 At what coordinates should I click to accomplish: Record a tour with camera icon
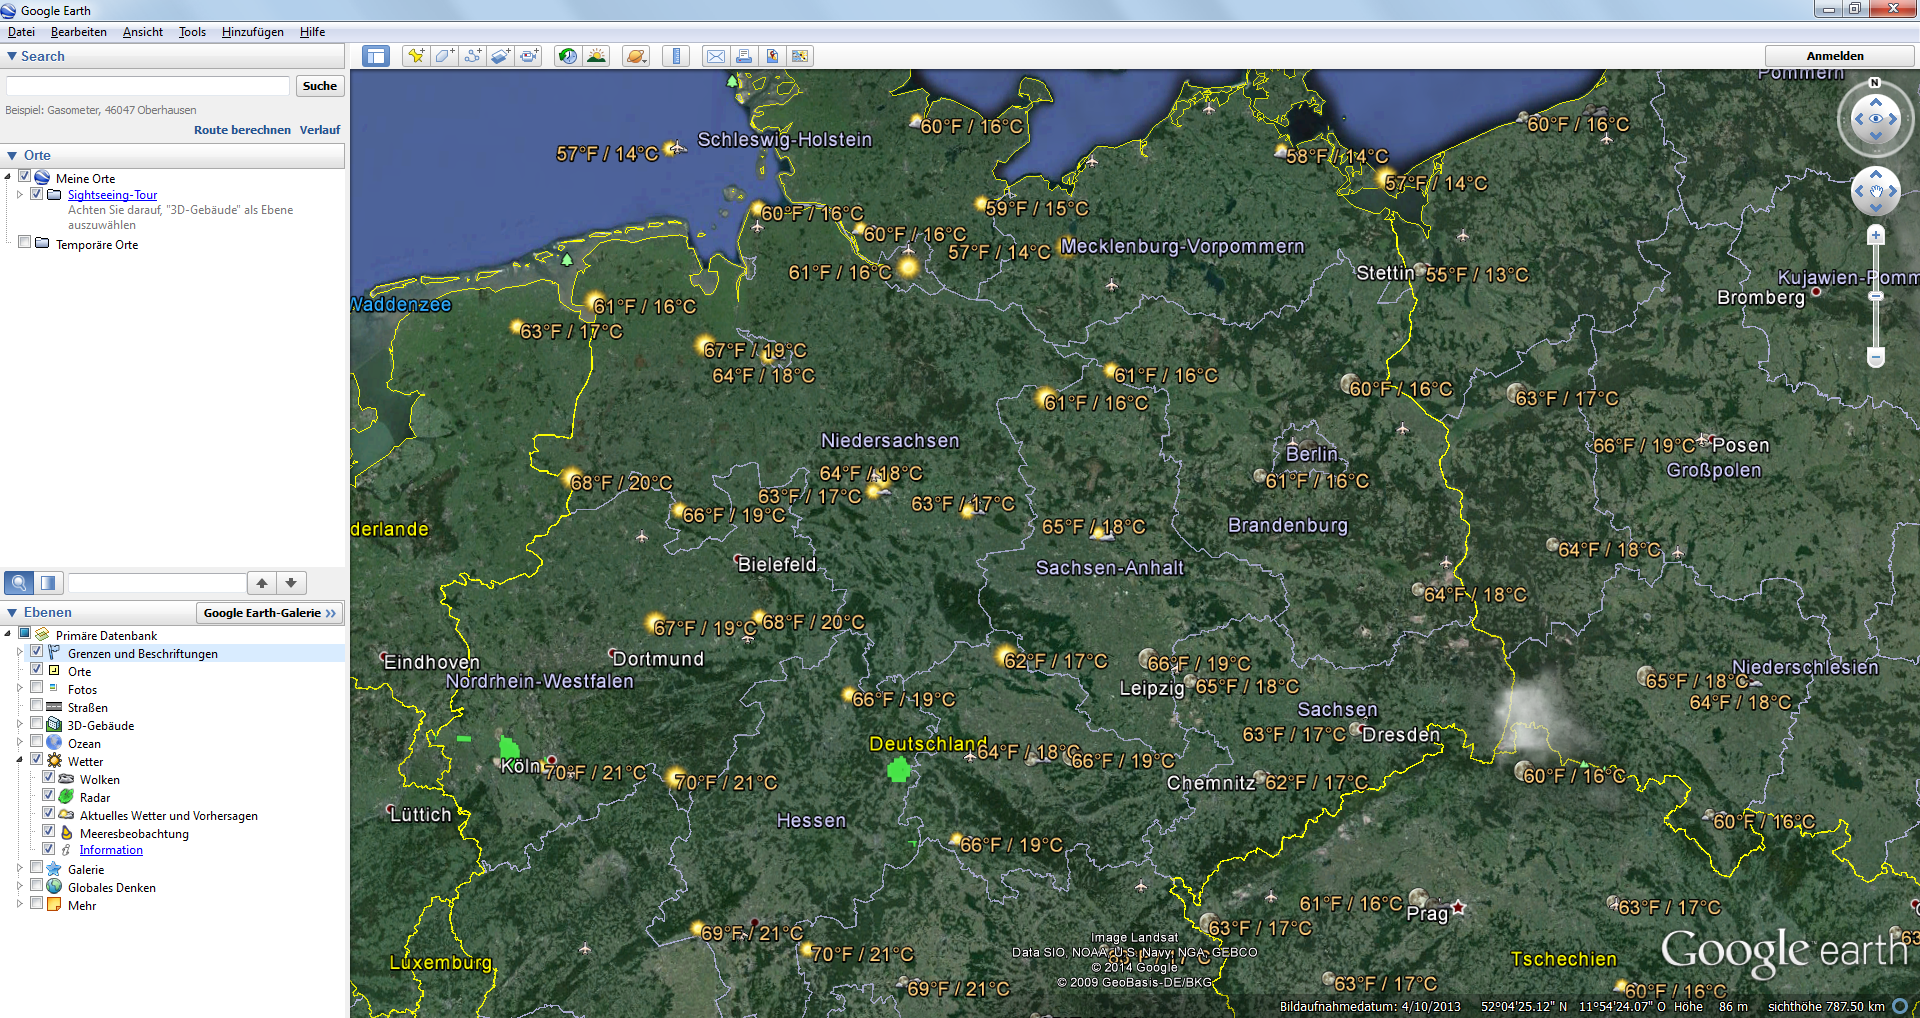[528, 56]
